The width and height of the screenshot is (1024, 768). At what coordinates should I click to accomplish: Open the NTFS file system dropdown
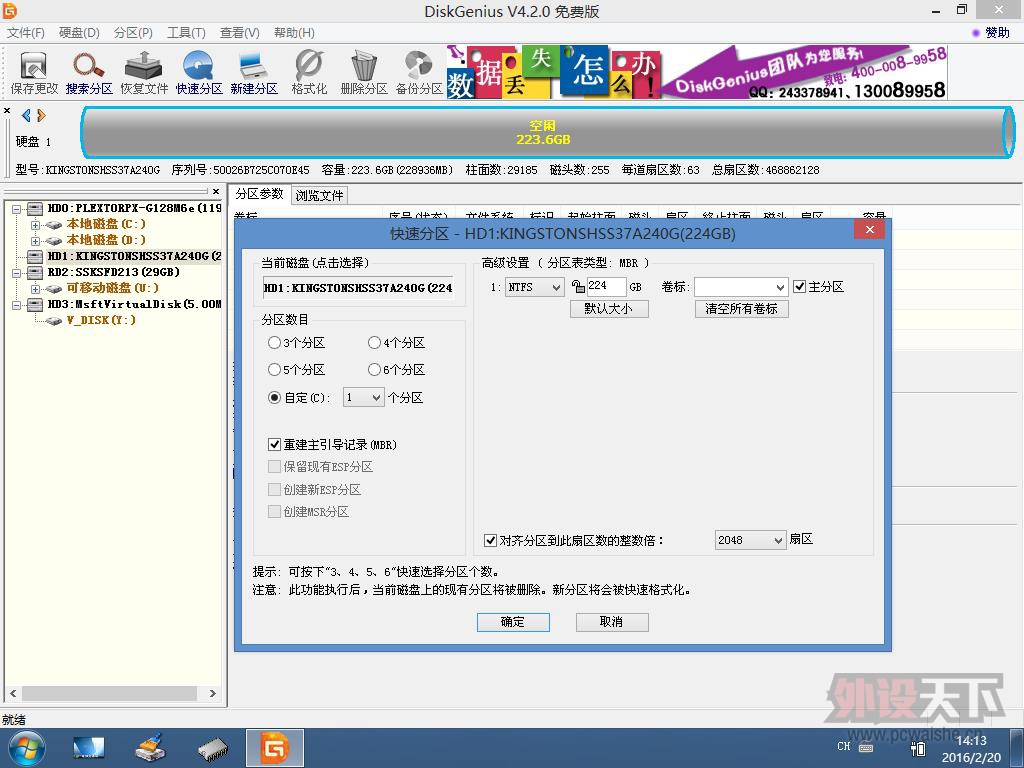click(535, 287)
